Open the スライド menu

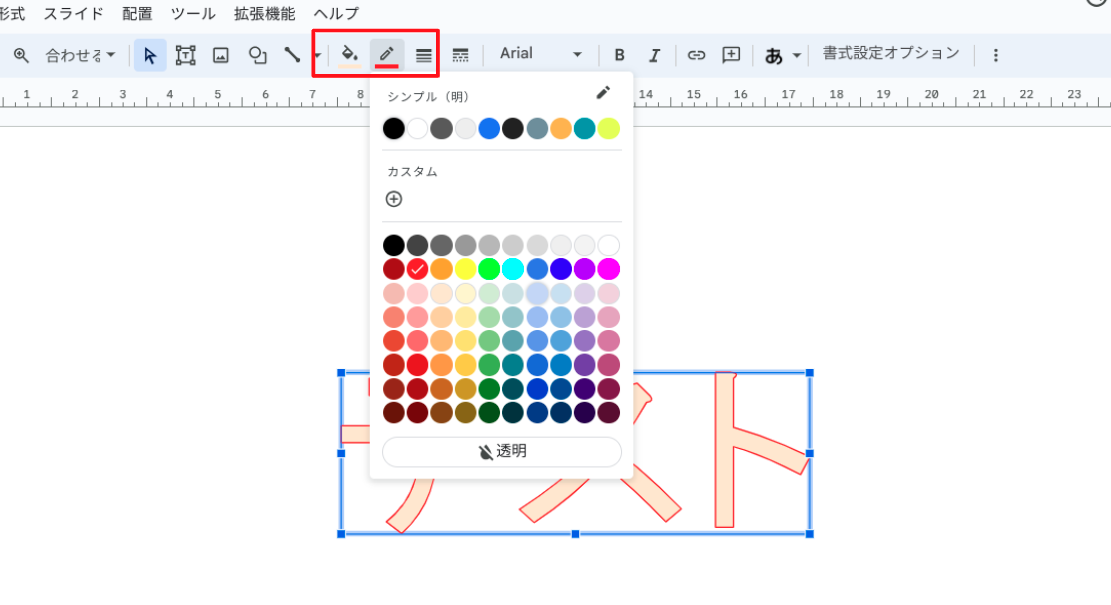74,13
